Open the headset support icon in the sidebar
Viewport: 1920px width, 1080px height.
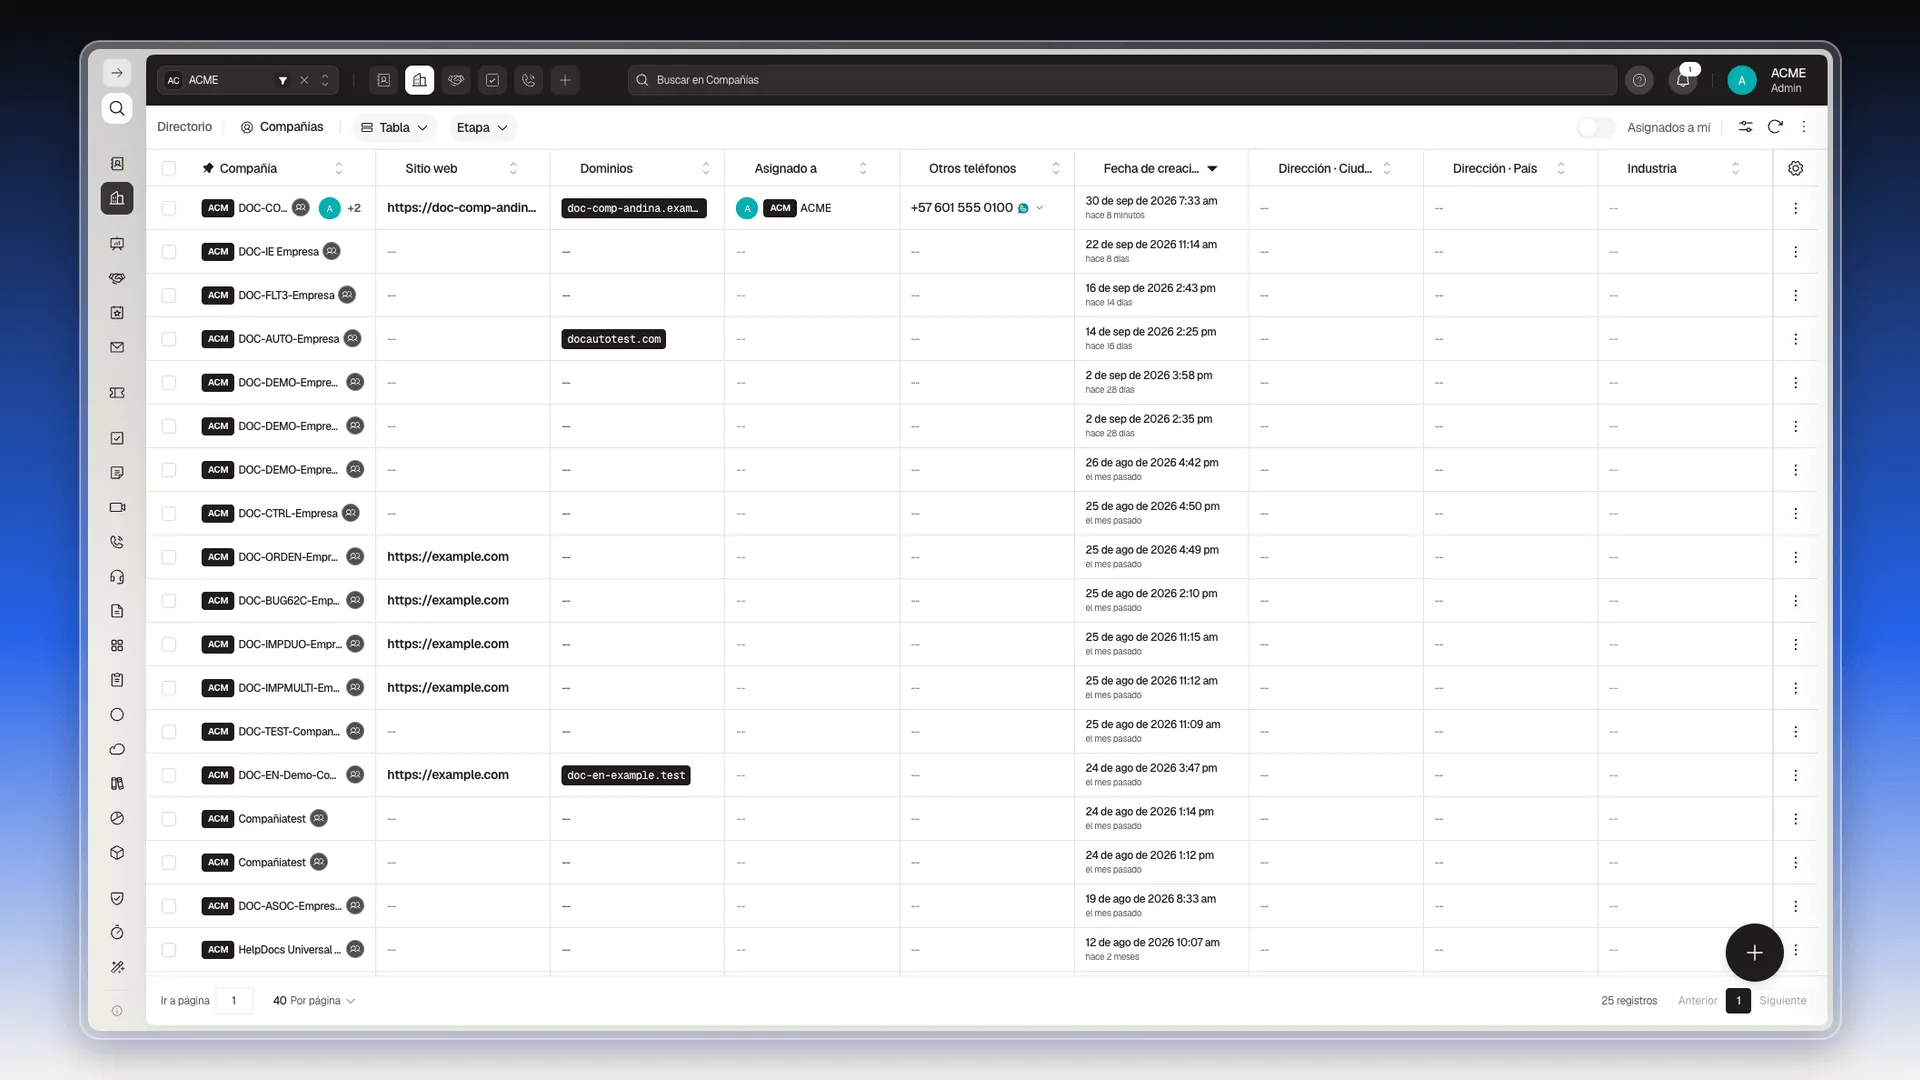[117, 577]
